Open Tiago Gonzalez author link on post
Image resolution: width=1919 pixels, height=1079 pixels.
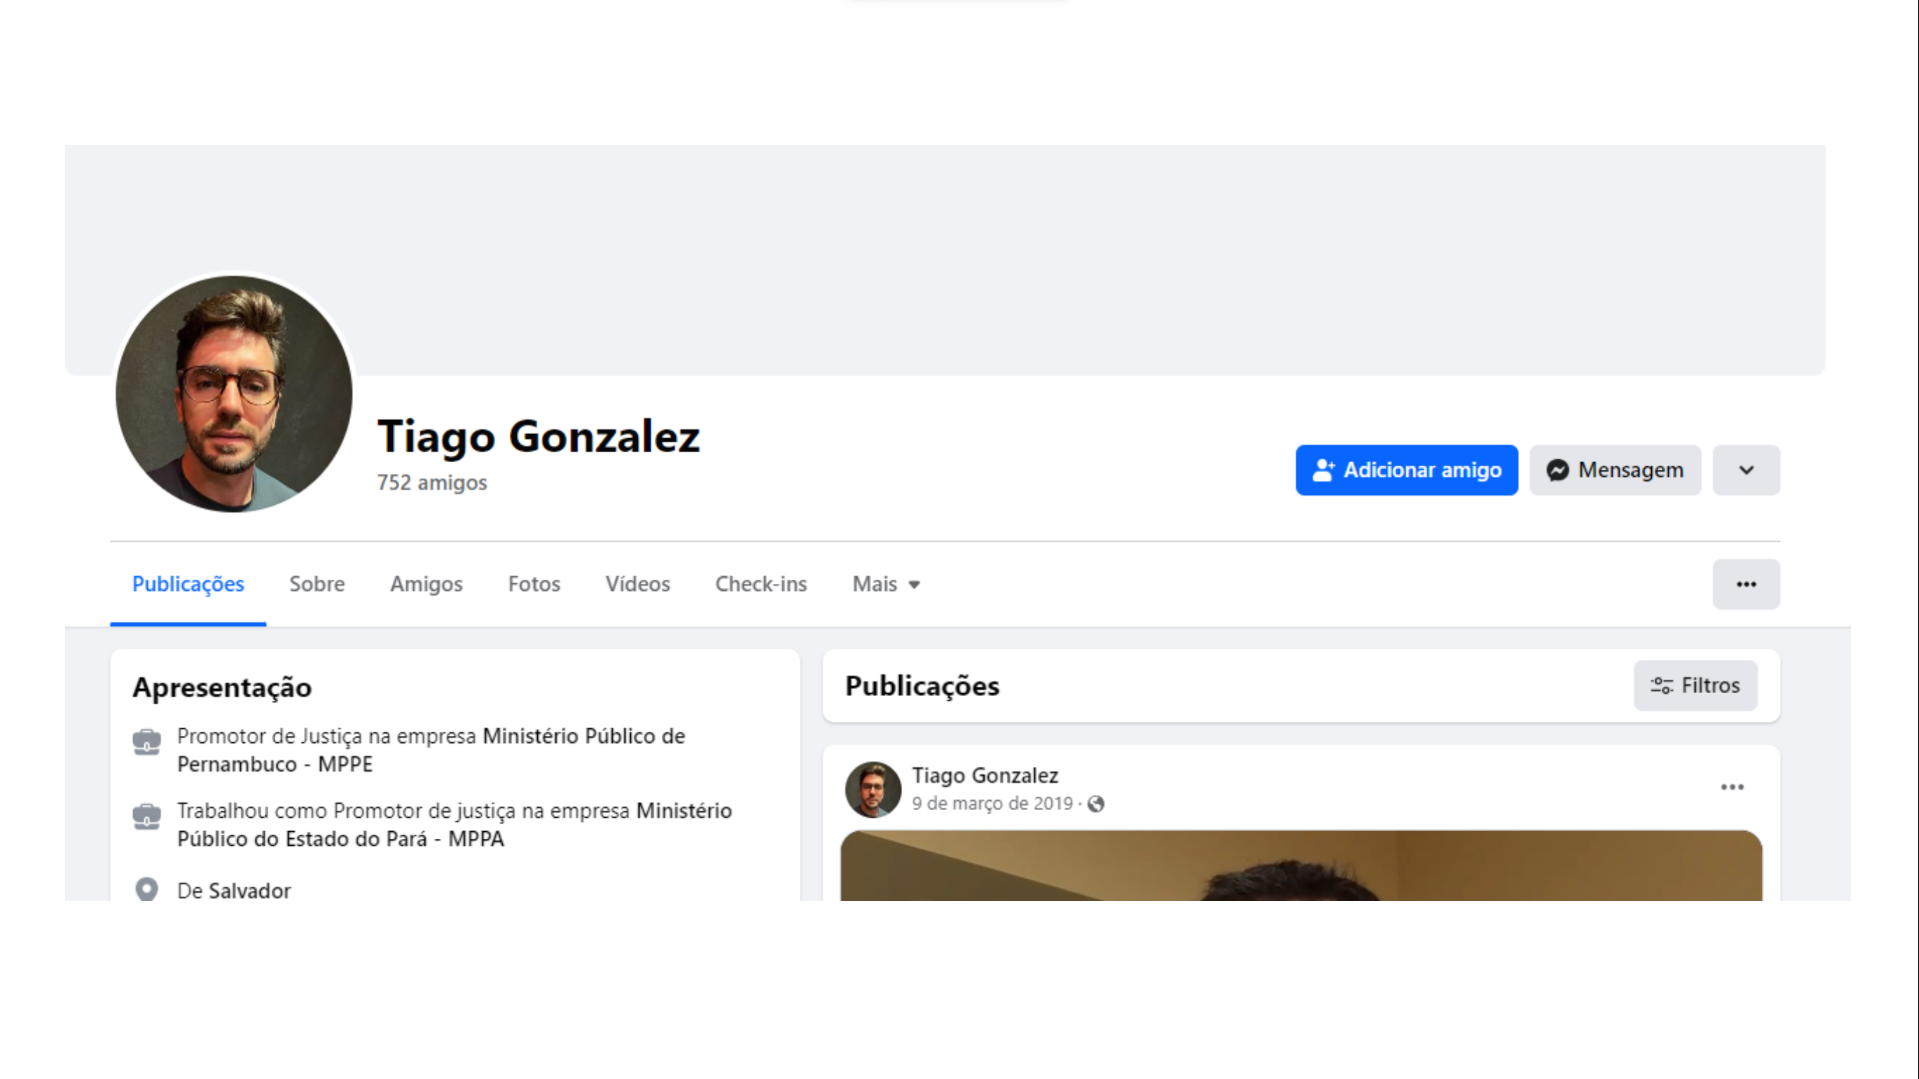coord(985,775)
